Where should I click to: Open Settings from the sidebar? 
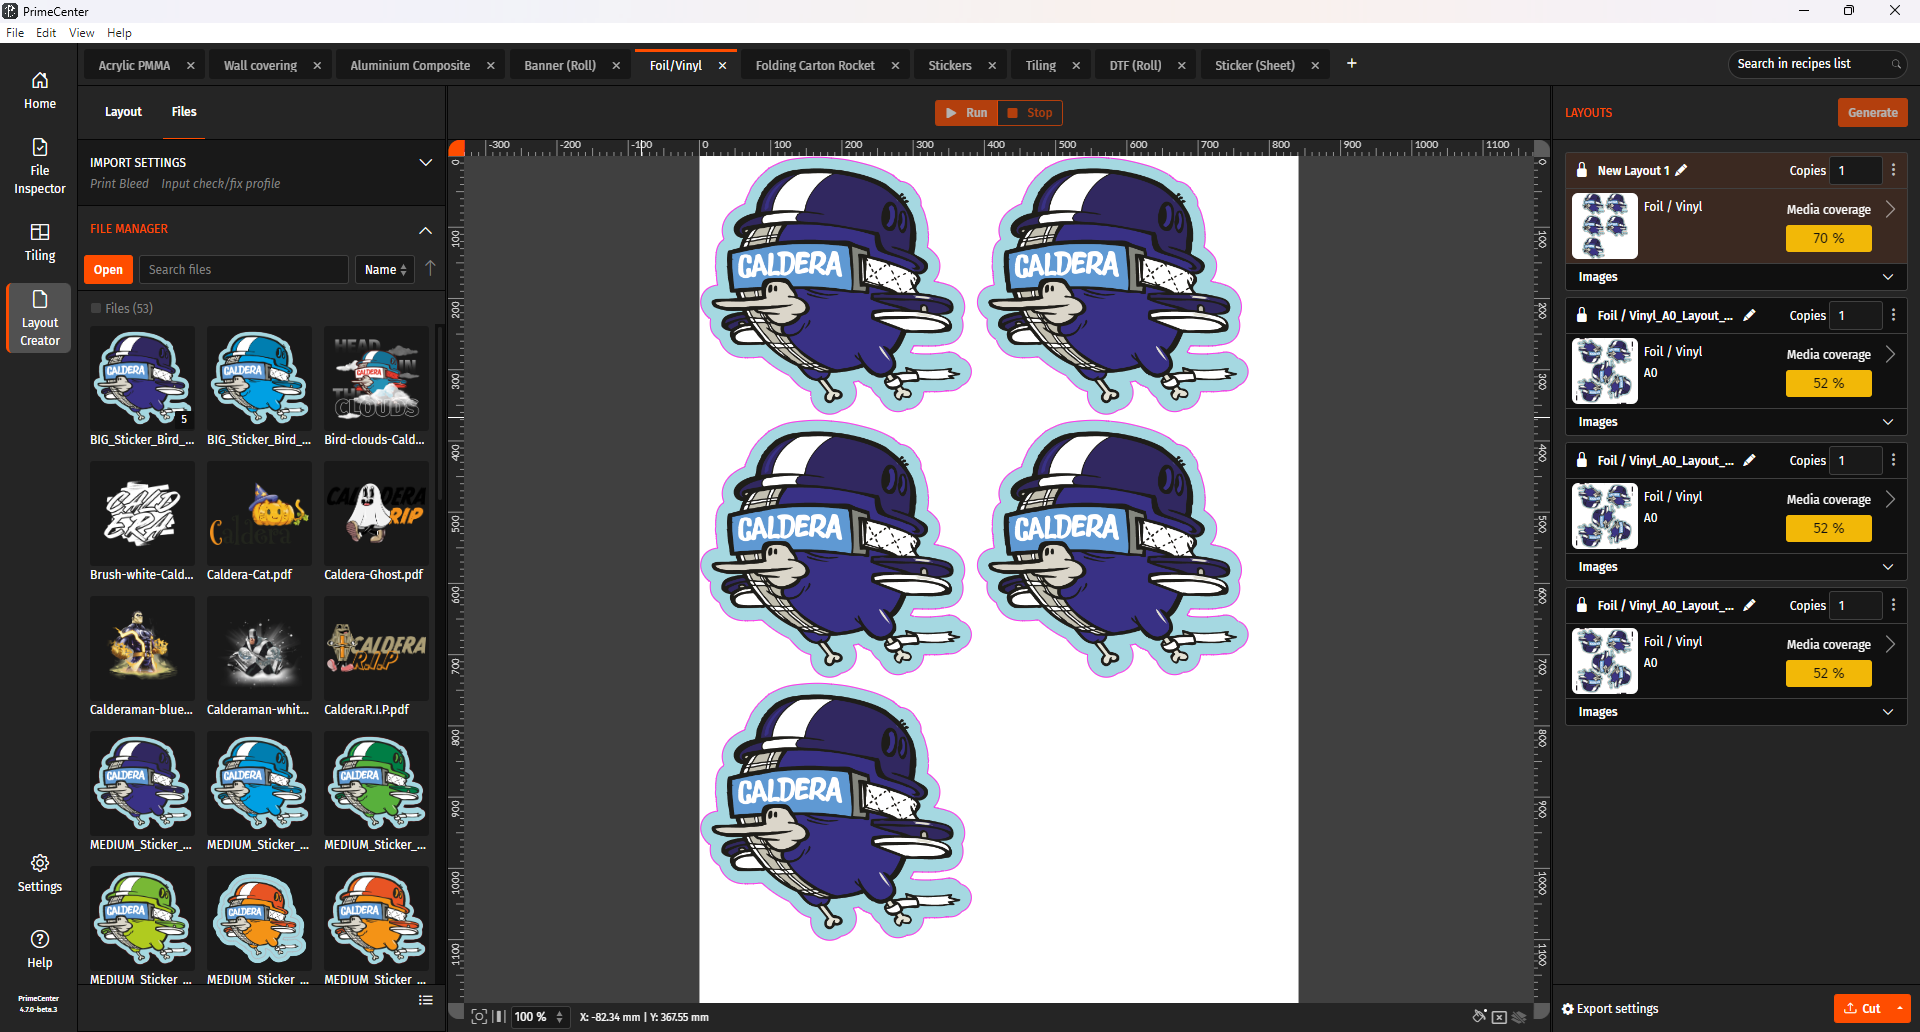(40, 873)
